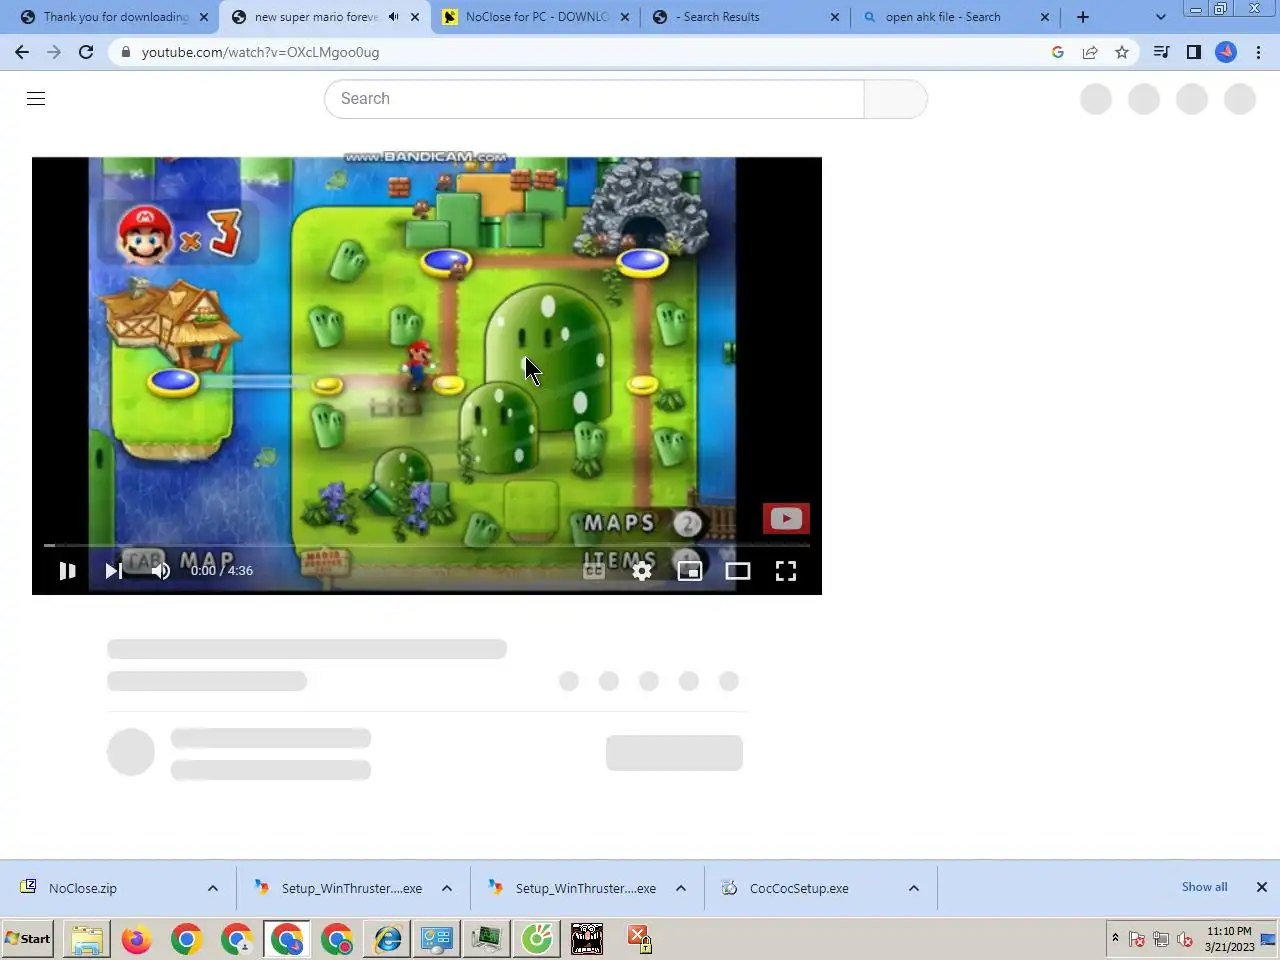This screenshot has height=960, width=1280.
Task: Open File Explorer from taskbar
Action: (x=87, y=939)
